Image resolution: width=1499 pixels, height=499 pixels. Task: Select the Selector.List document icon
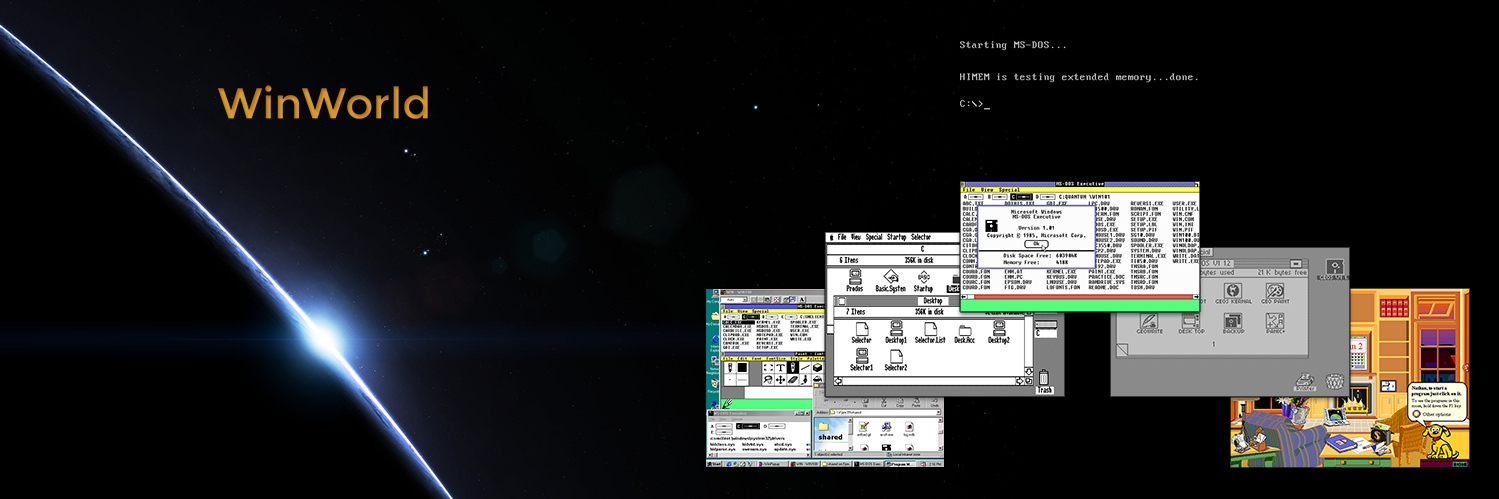click(930, 332)
